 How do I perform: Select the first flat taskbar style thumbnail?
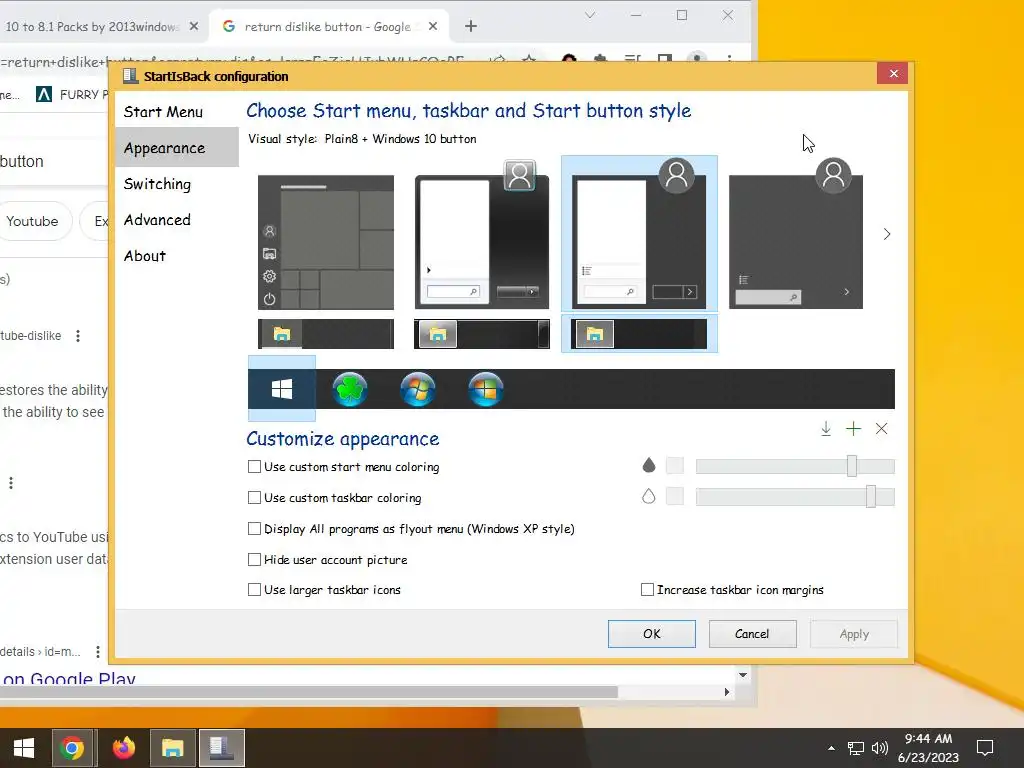[x=326, y=334]
